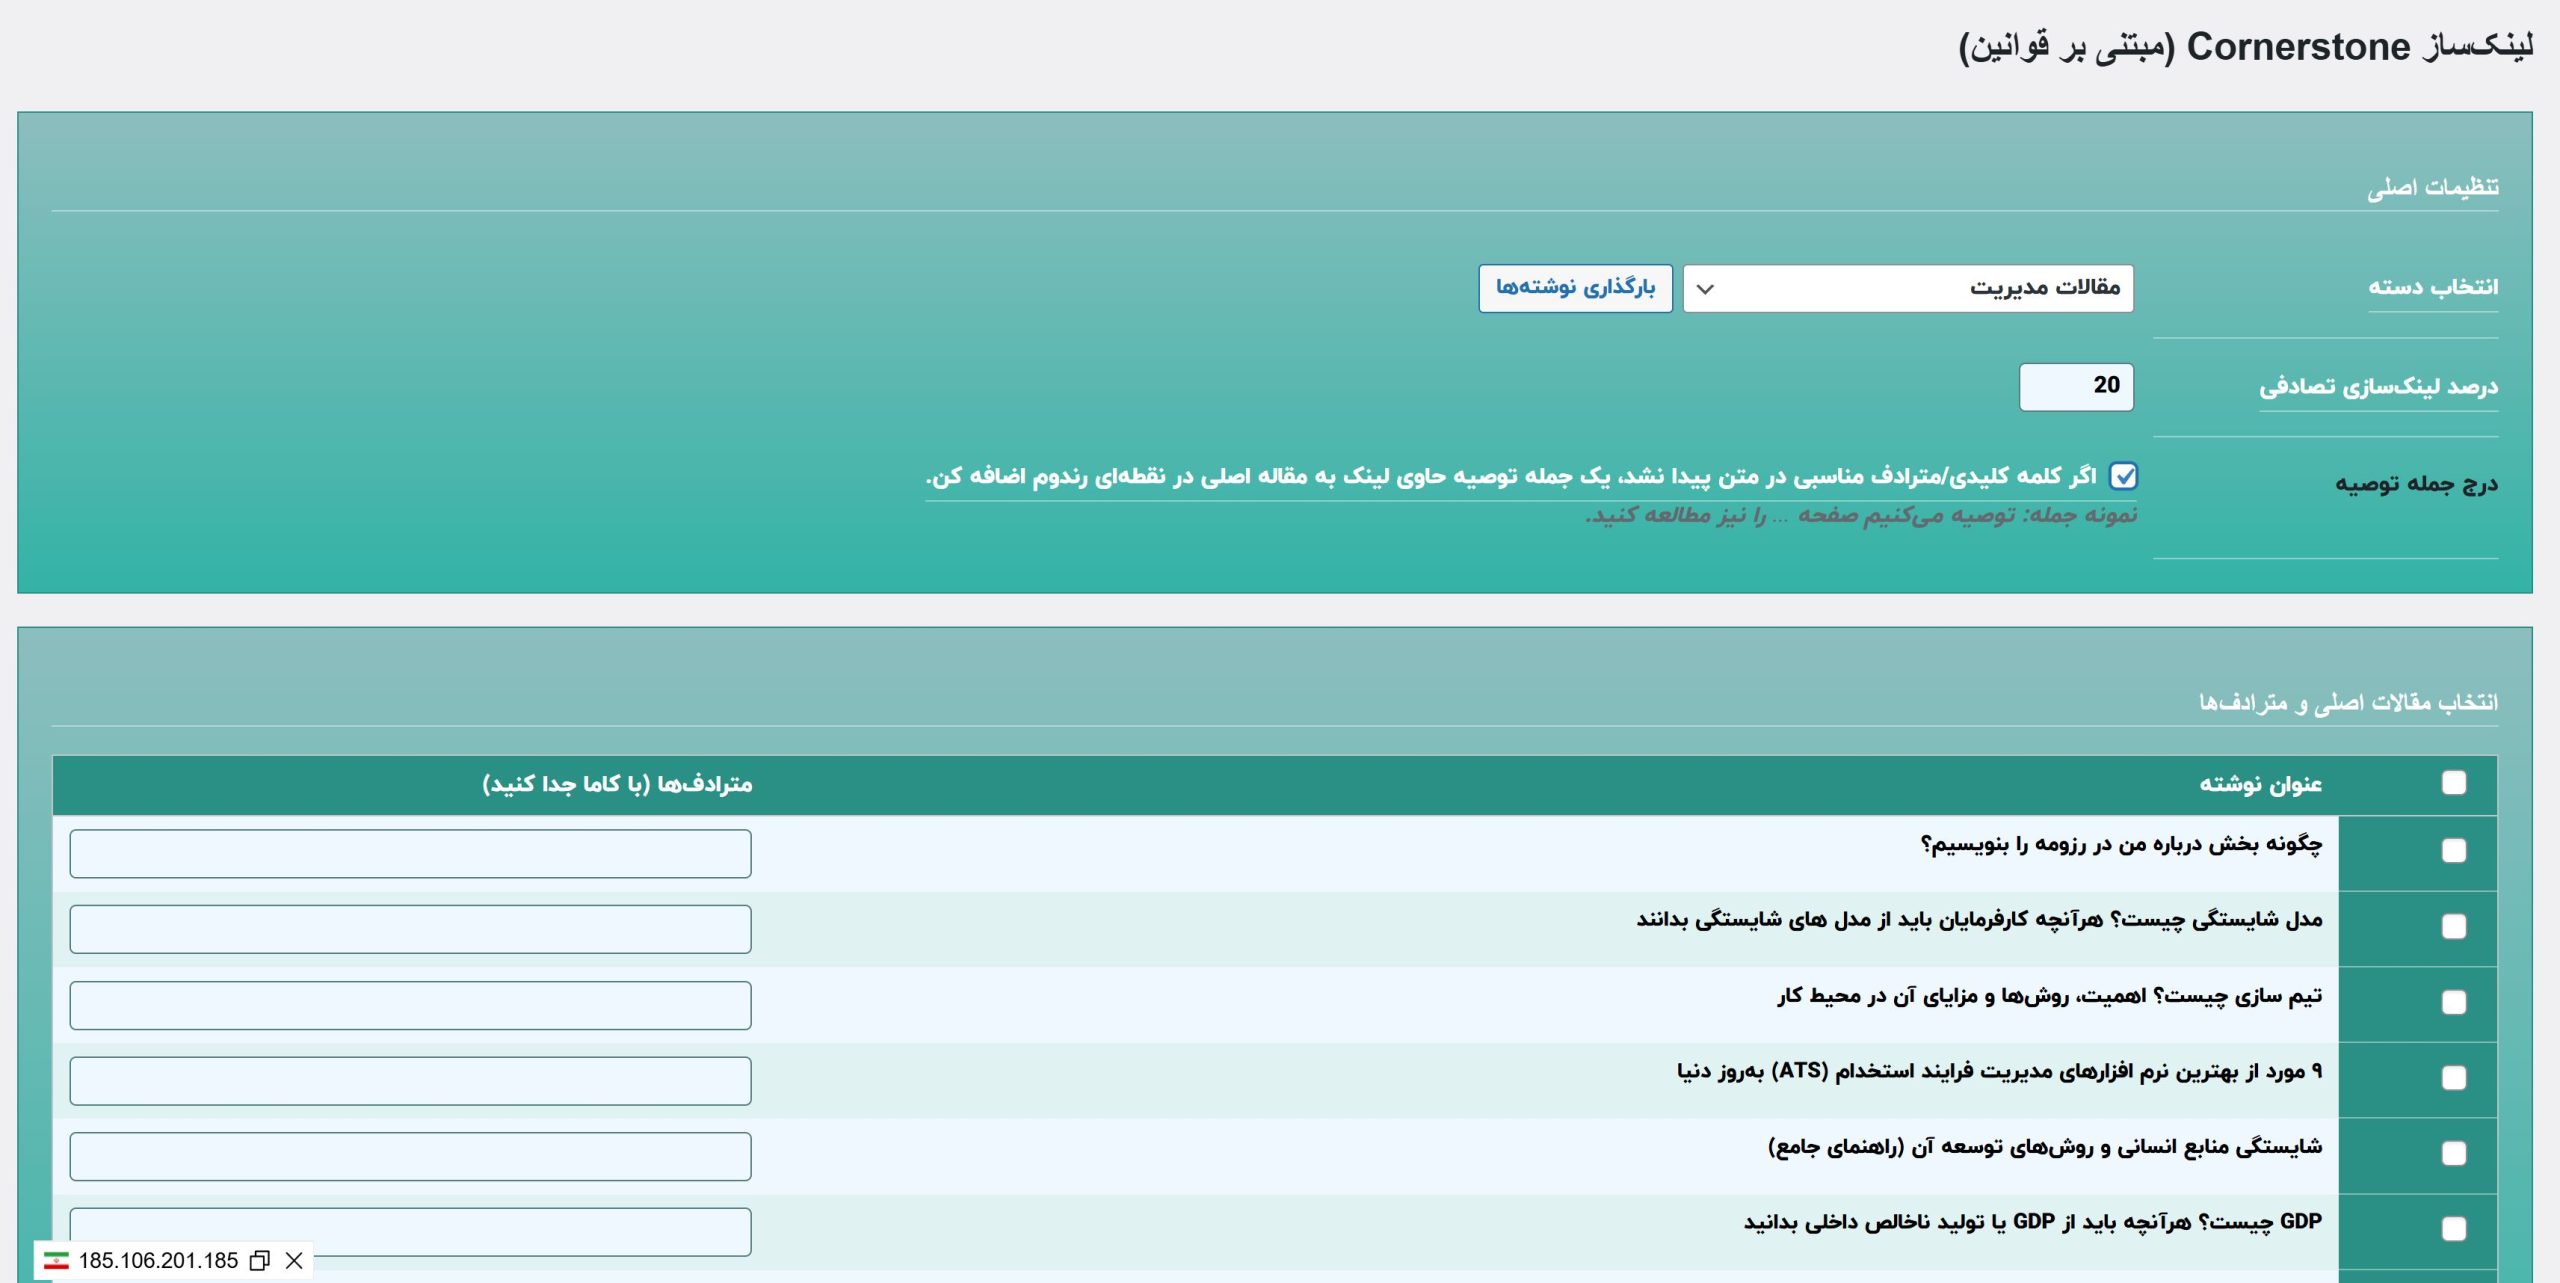Screen dimensions: 2560x1283
Task: Click the Iran flag icon
Action: [x=56, y=1260]
